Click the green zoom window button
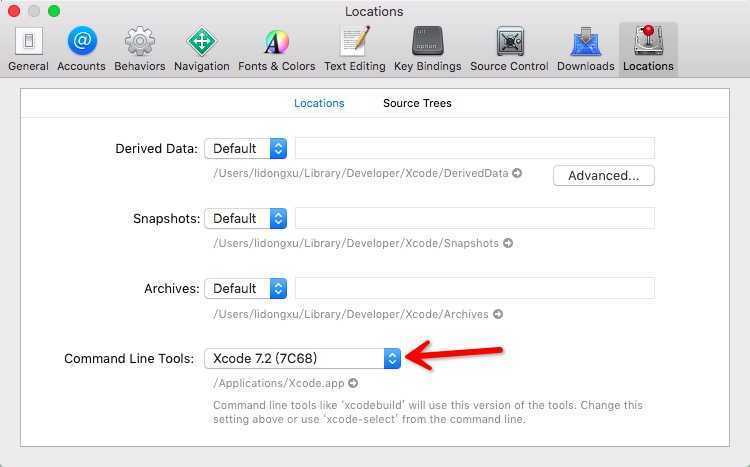 coord(54,11)
